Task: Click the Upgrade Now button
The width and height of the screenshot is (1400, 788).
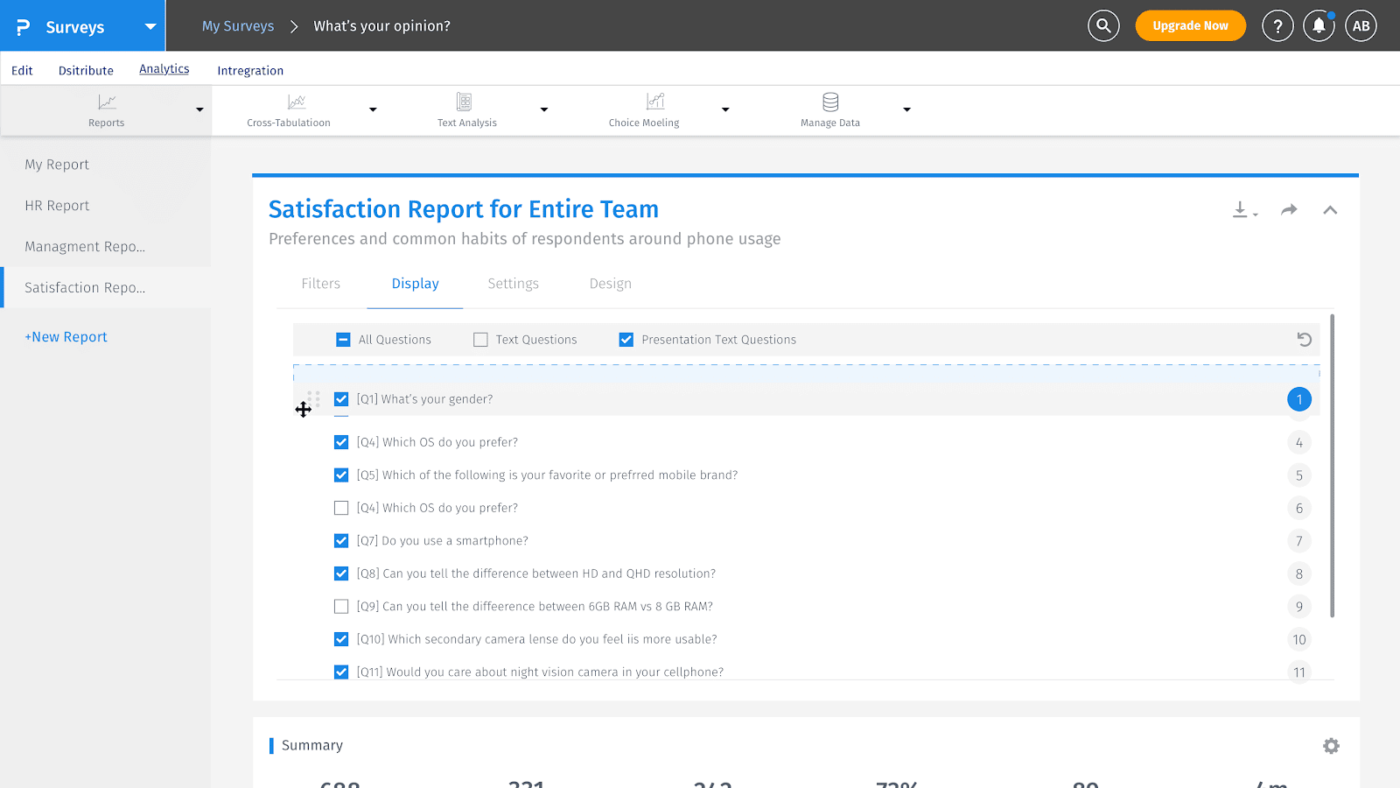Action: click(x=1190, y=25)
